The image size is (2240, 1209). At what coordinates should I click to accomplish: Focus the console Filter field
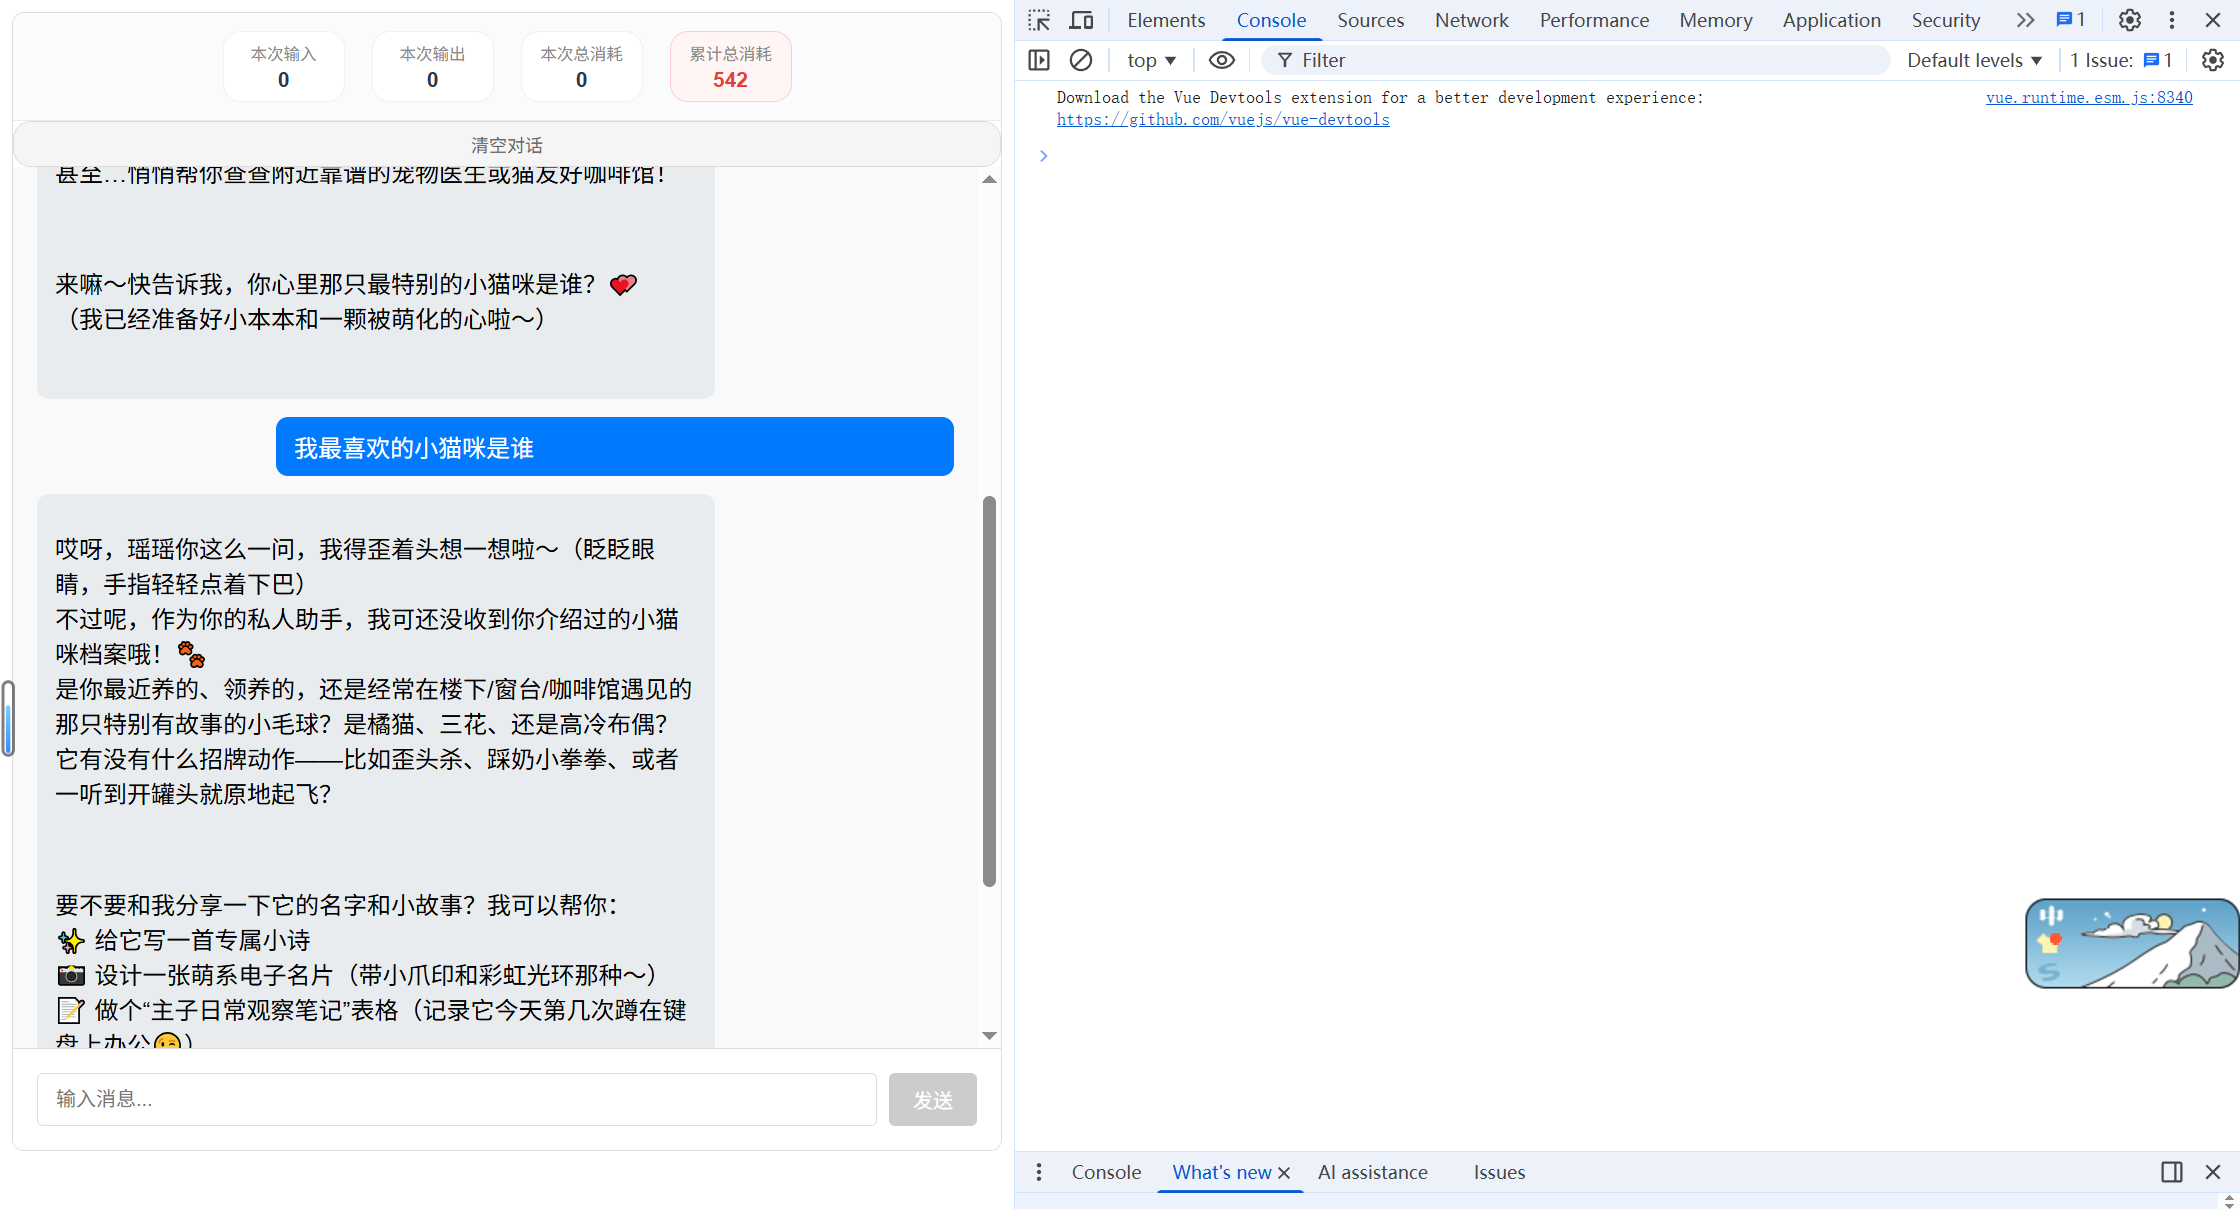[1576, 60]
